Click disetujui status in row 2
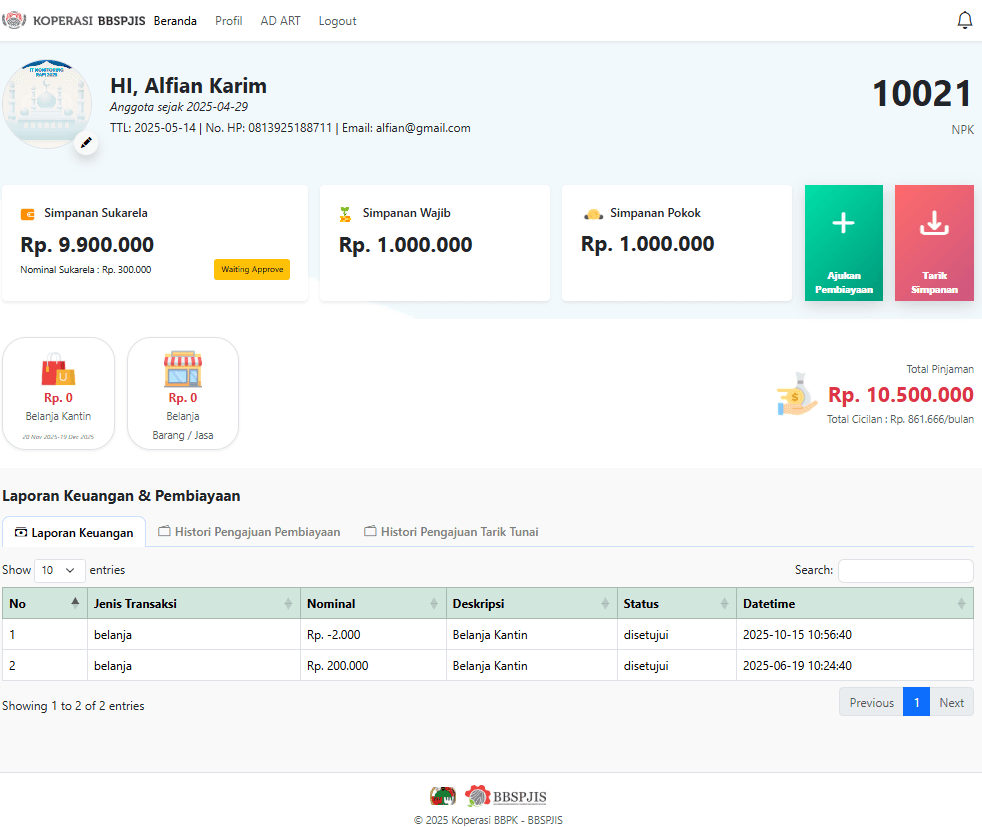The image size is (982, 827). (x=646, y=665)
